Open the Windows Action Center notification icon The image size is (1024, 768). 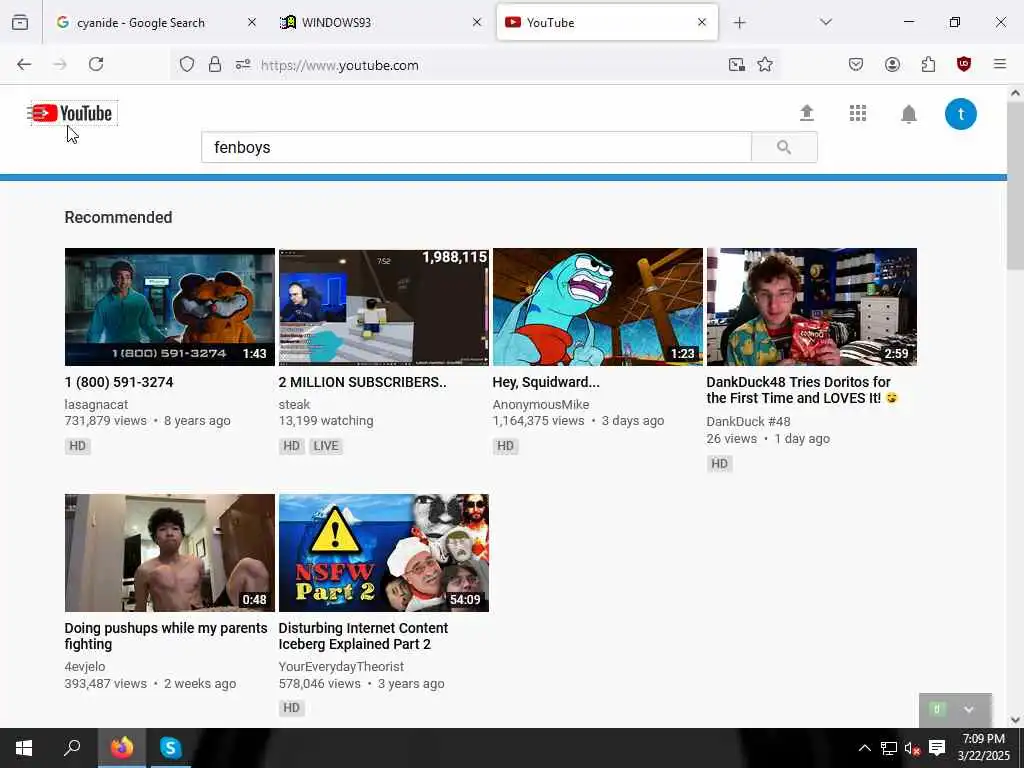pos(937,748)
